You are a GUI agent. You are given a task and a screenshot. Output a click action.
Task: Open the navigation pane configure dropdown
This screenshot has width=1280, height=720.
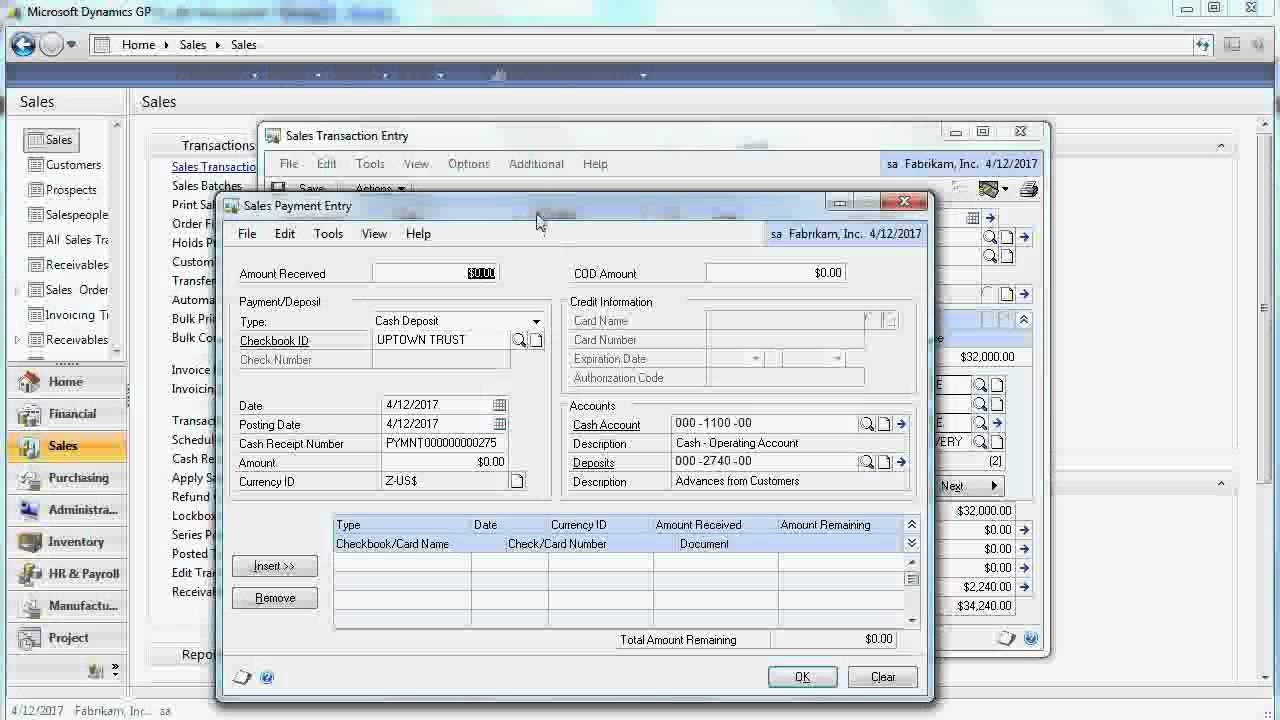[x=115, y=669]
